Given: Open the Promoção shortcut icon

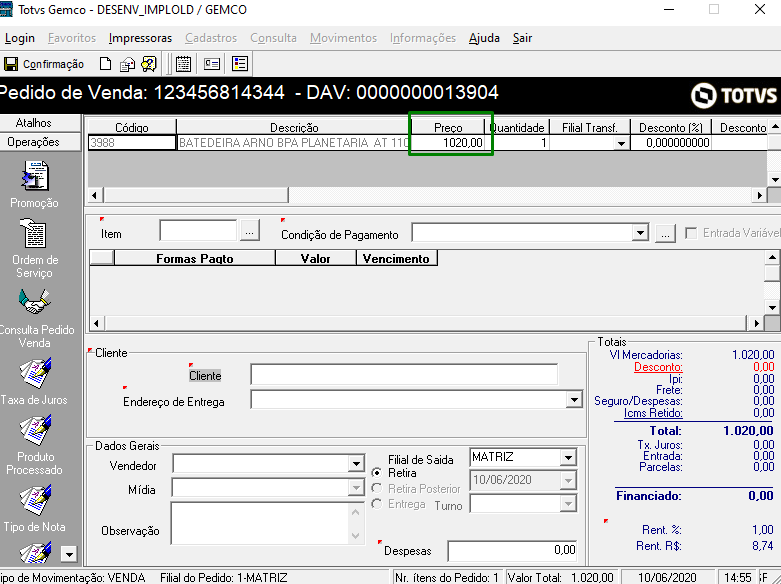Looking at the screenshot, I should (34, 176).
